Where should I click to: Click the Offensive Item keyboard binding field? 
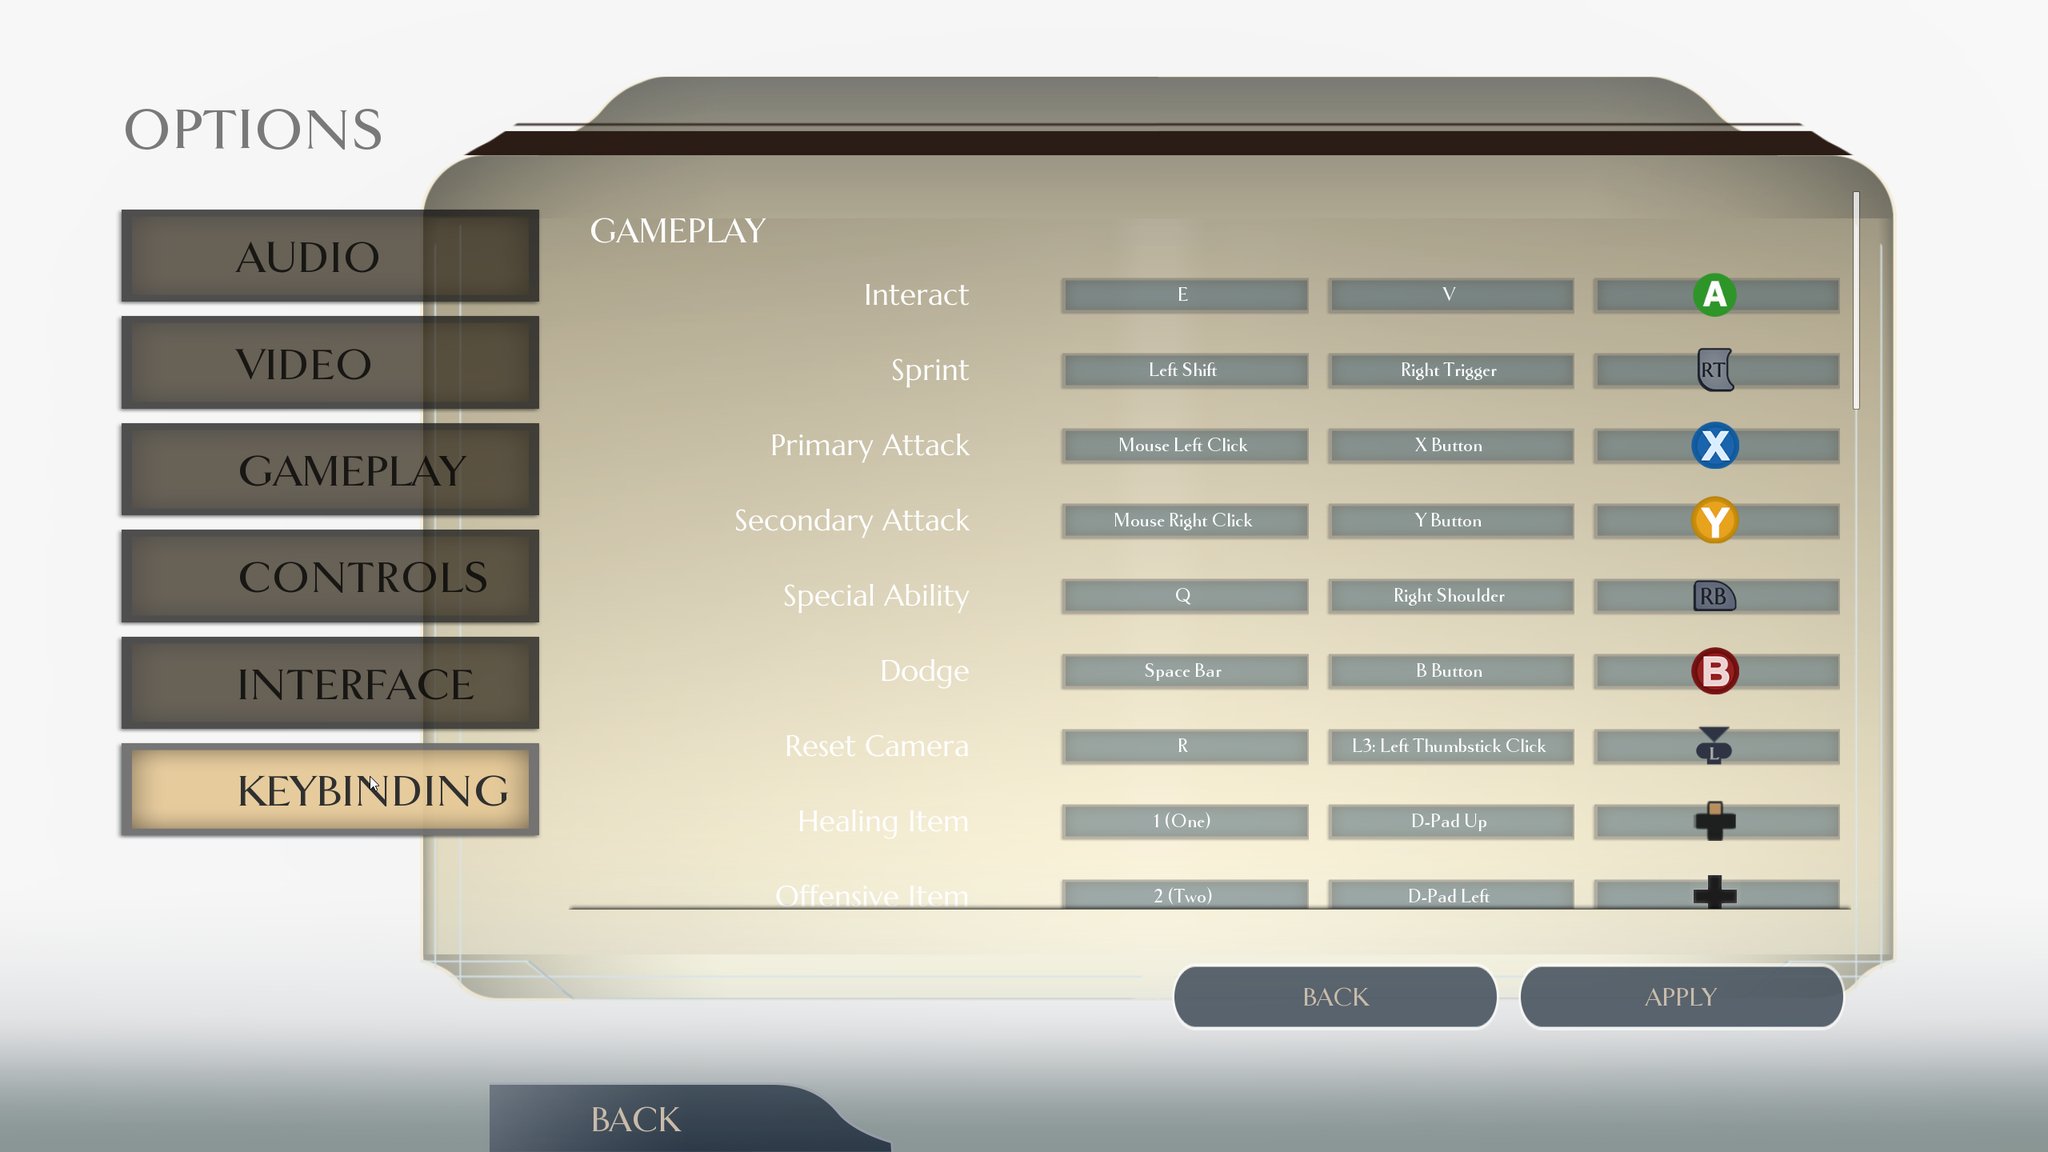click(1180, 895)
